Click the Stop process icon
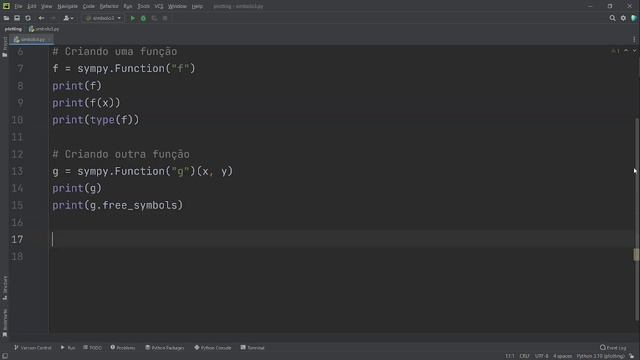This screenshot has height=360, width=640. 165,18
